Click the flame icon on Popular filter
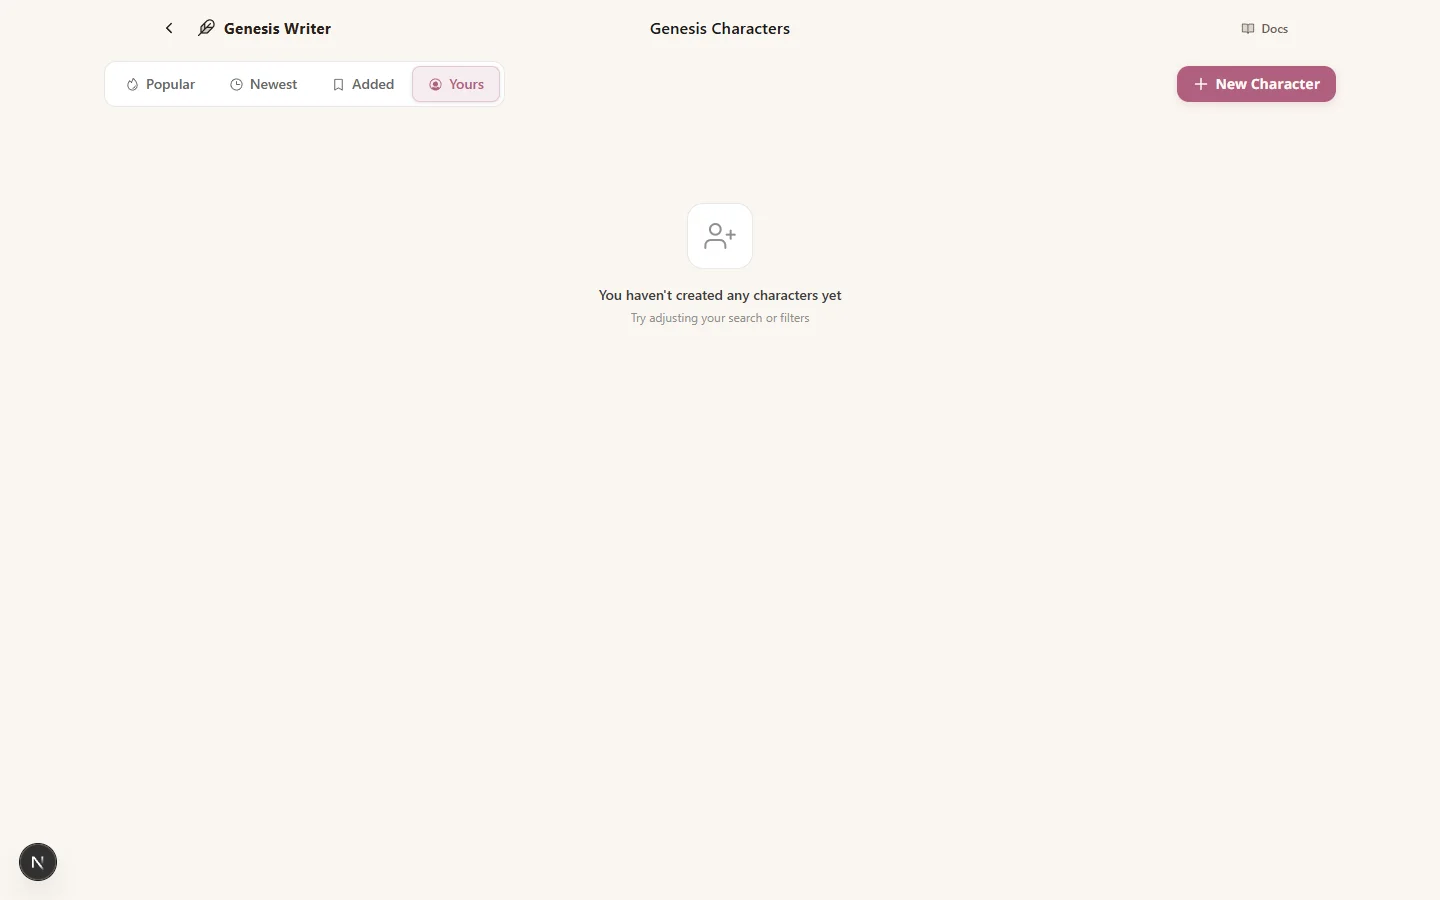 tap(132, 84)
